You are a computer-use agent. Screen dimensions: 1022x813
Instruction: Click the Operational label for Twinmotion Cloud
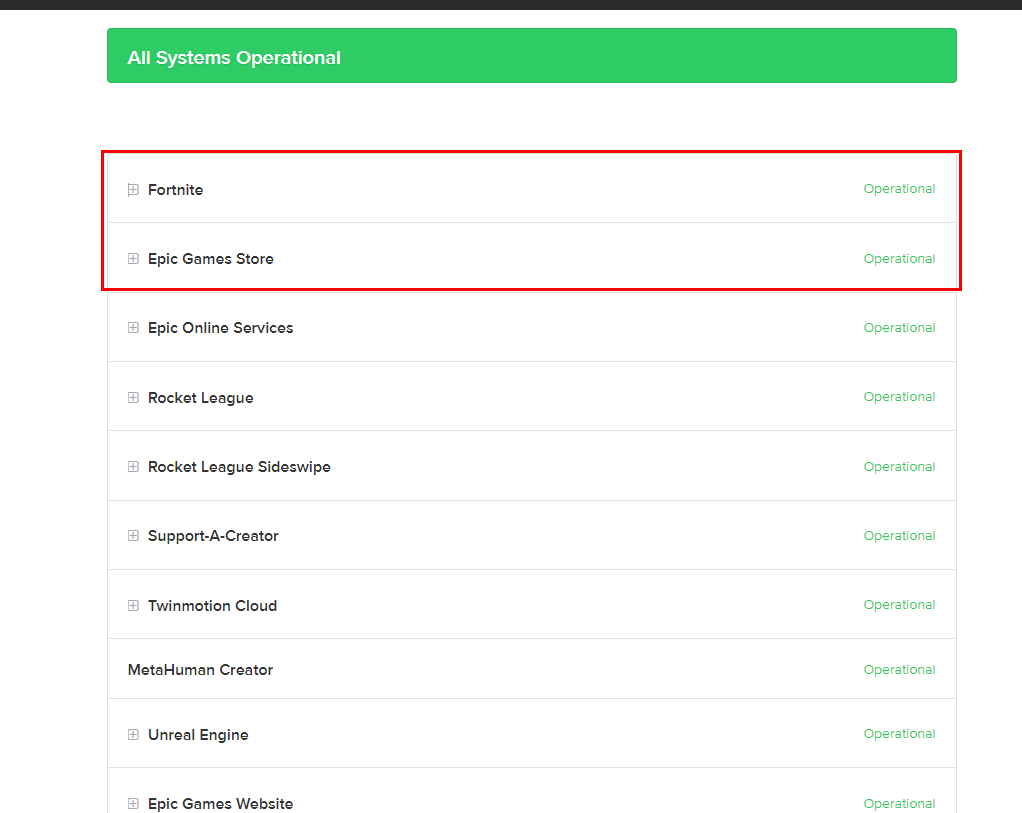[899, 604]
